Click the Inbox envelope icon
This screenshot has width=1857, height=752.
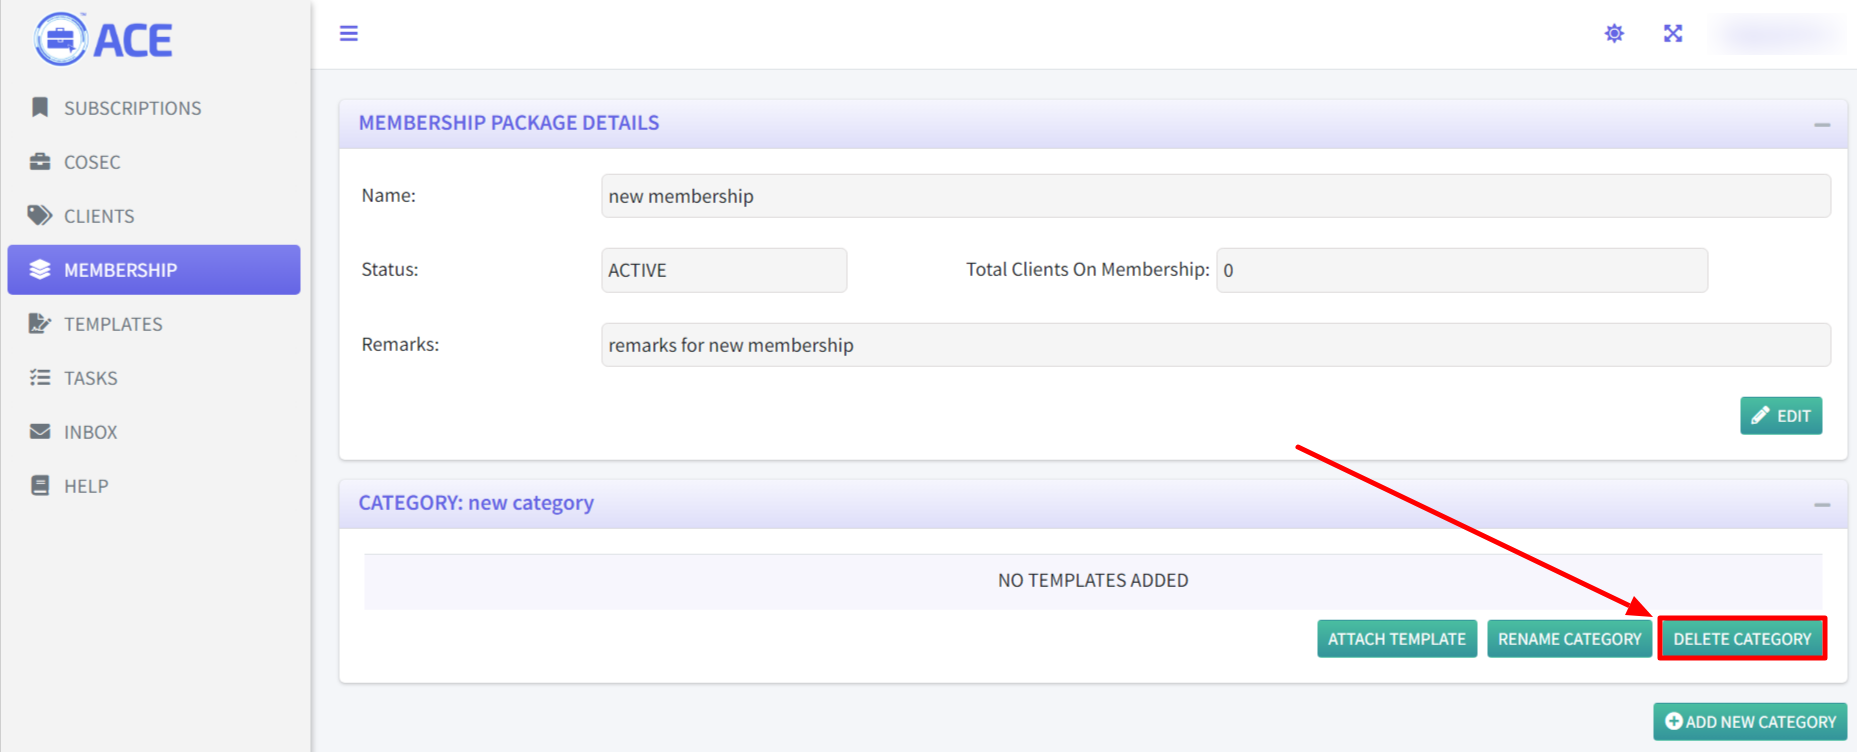click(40, 432)
